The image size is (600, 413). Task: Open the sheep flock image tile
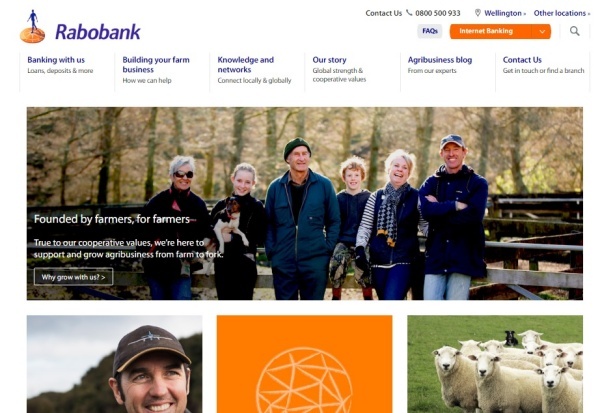(495, 364)
